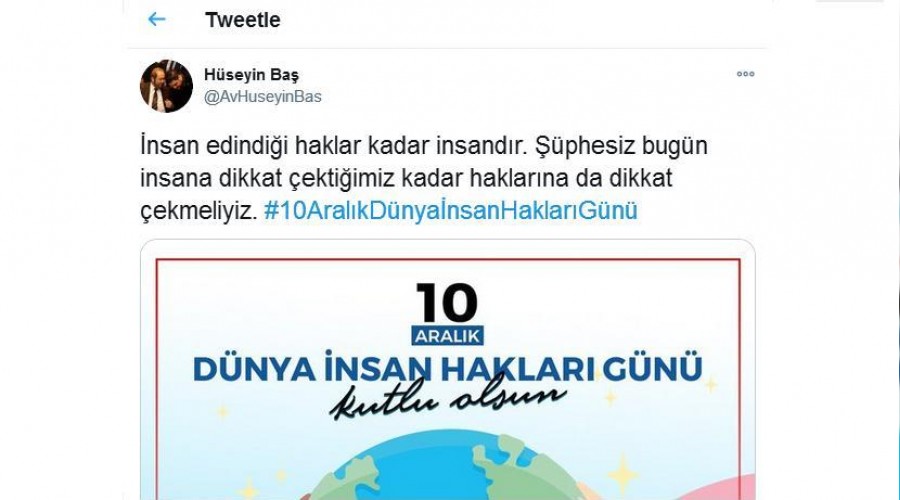Image resolution: width=900 pixels, height=500 pixels.
Task: Go back using the blue arrow icon
Action: (156, 20)
